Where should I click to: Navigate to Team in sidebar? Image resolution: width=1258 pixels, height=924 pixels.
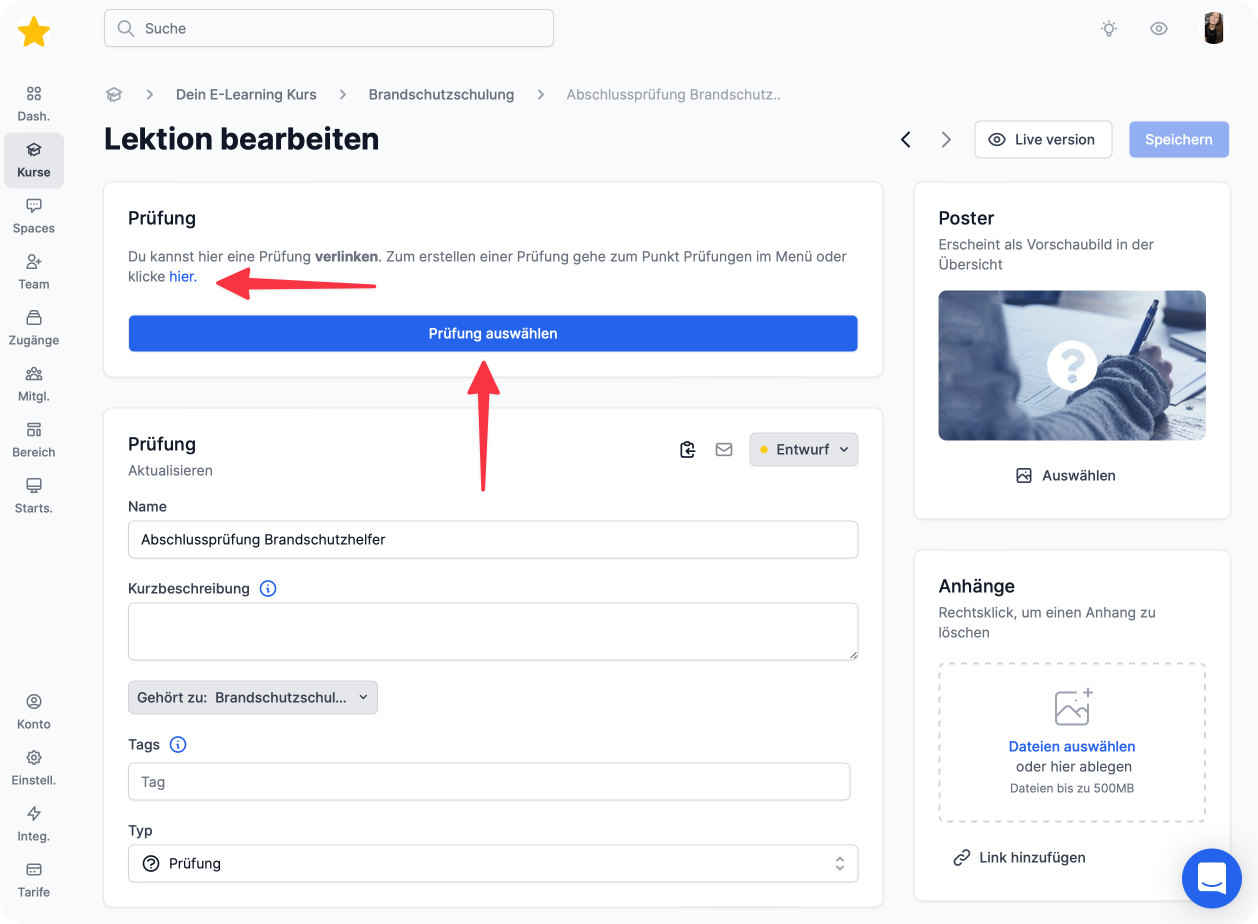34,271
